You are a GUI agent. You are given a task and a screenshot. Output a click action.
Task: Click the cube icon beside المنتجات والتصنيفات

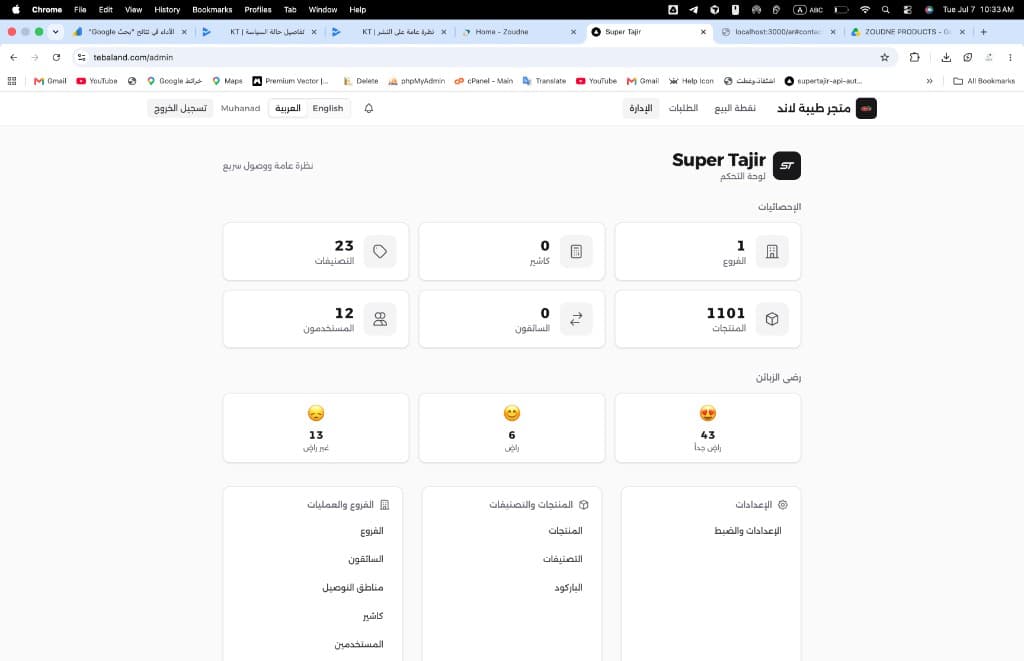pos(584,504)
